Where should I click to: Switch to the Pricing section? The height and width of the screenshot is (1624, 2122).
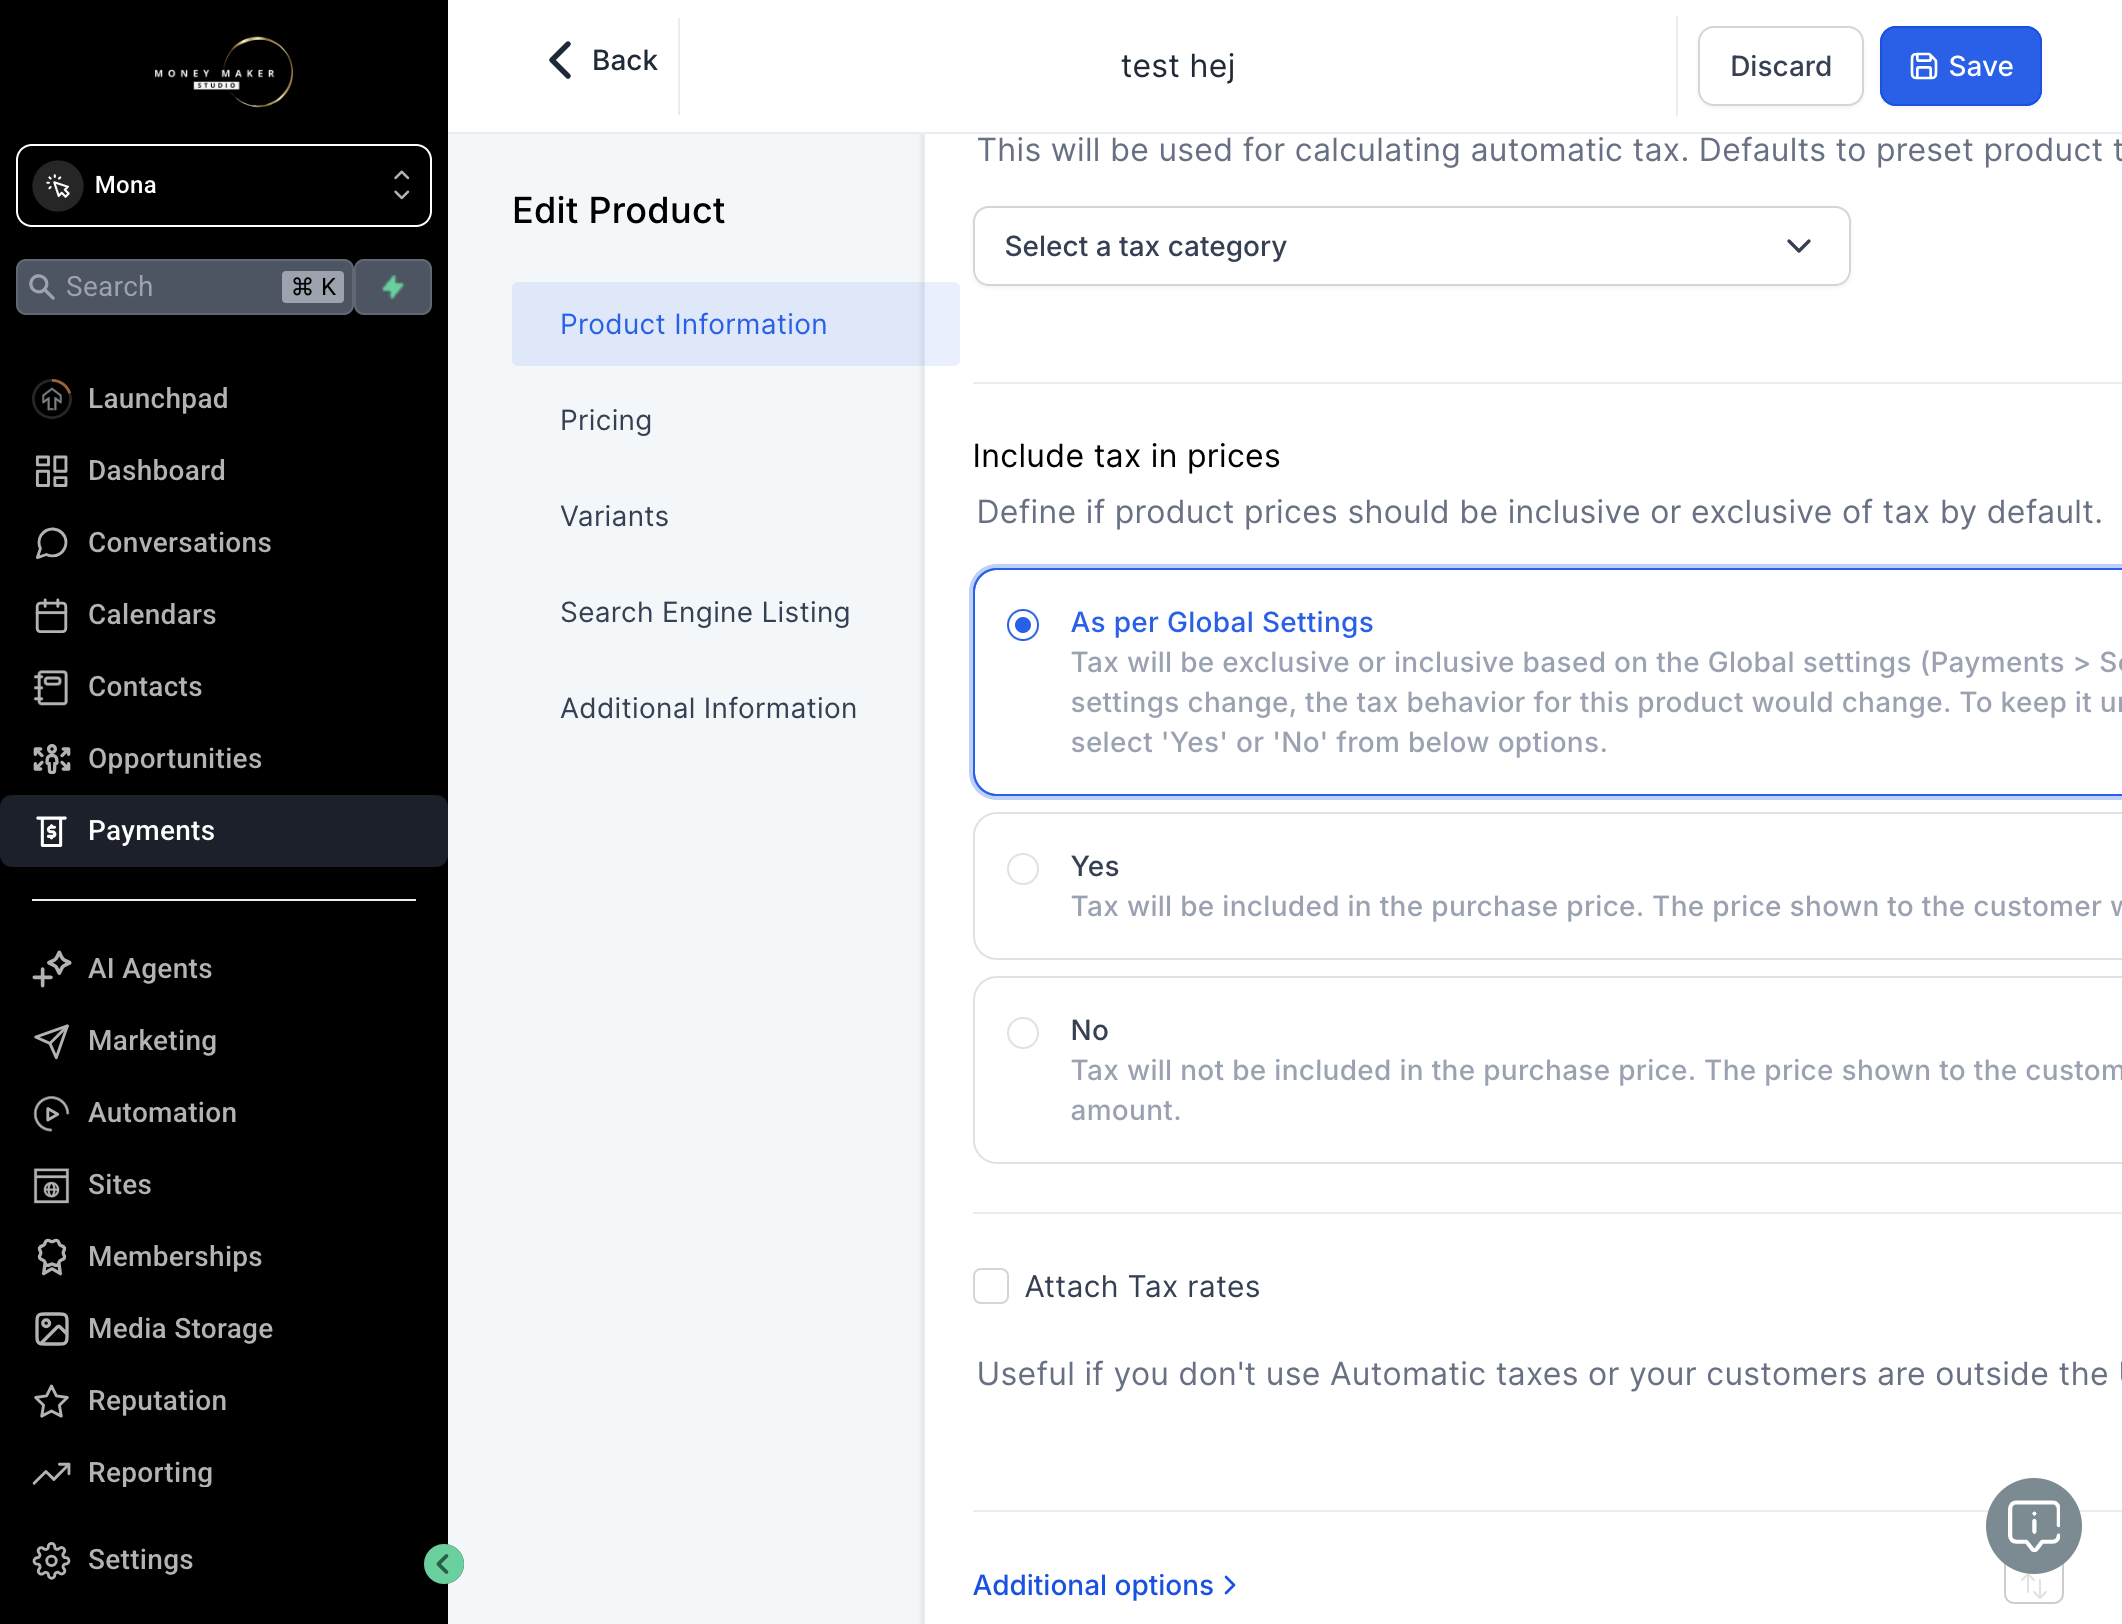coord(606,420)
